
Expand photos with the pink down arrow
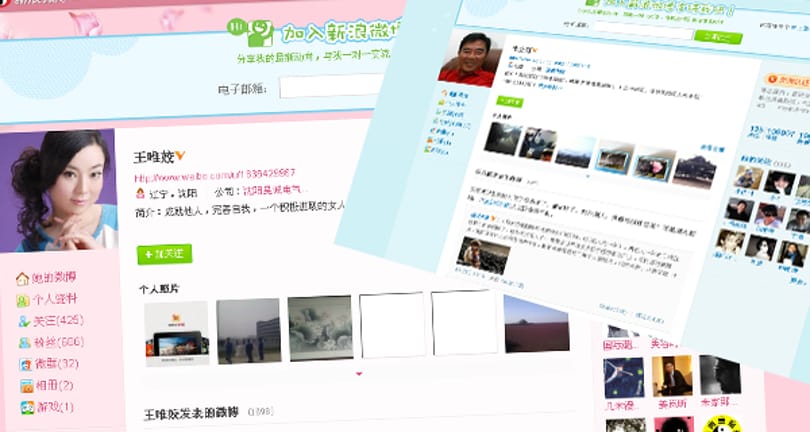[359, 374]
